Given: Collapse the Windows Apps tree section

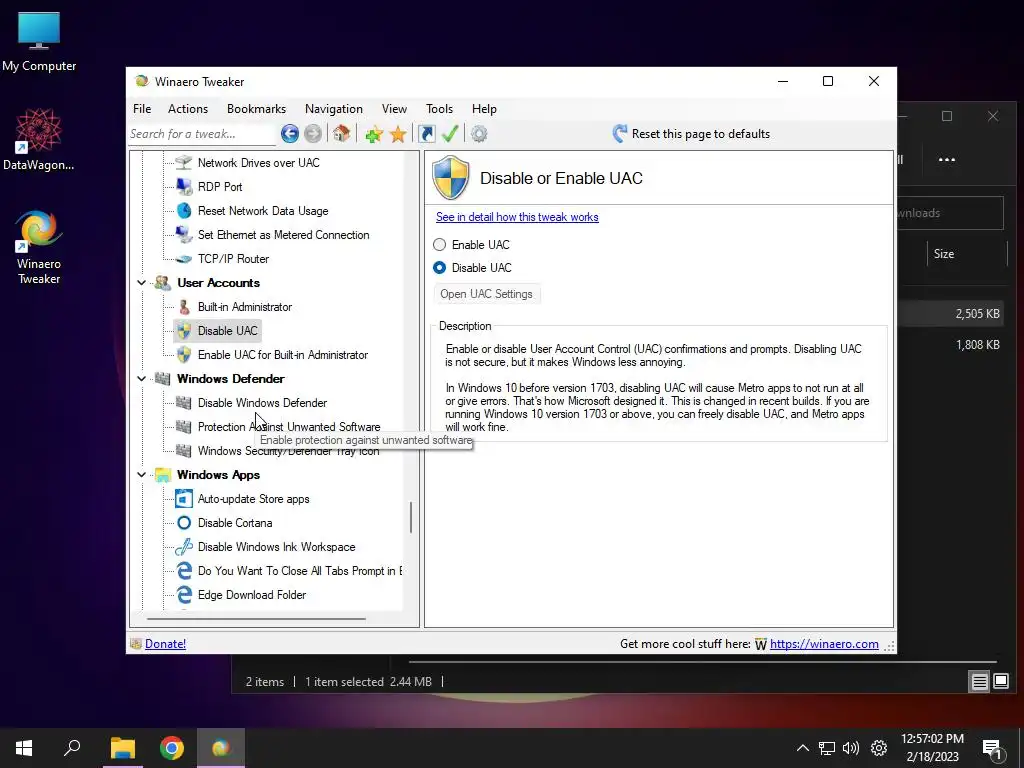Looking at the screenshot, I should click(142, 475).
